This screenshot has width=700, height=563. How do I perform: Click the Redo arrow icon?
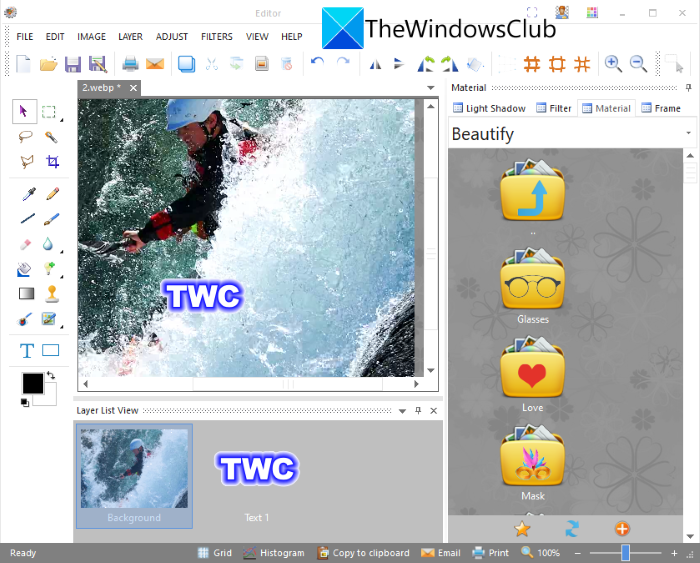tap(343, 63)
